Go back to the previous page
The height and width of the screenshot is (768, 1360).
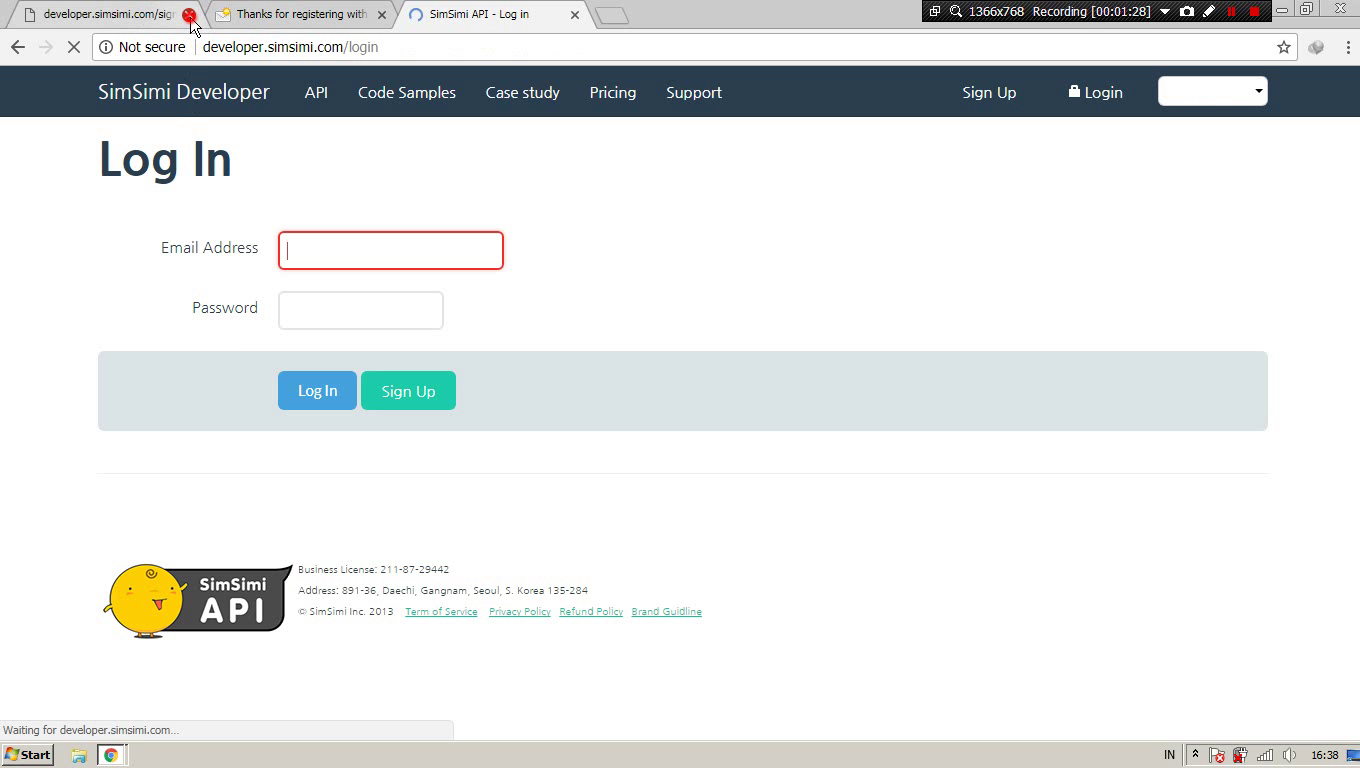17,47
